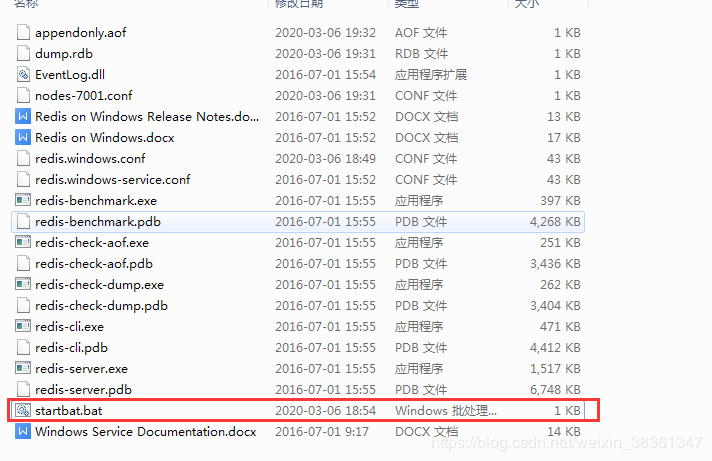The image size is (712, 461).
Task: Click the redis-benchmark.pdb file icon
Action: click(23, 222)
